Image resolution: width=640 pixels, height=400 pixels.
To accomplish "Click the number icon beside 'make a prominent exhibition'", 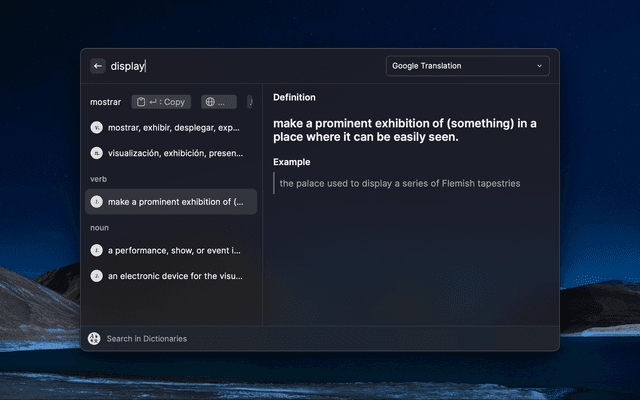I will 96,202.
